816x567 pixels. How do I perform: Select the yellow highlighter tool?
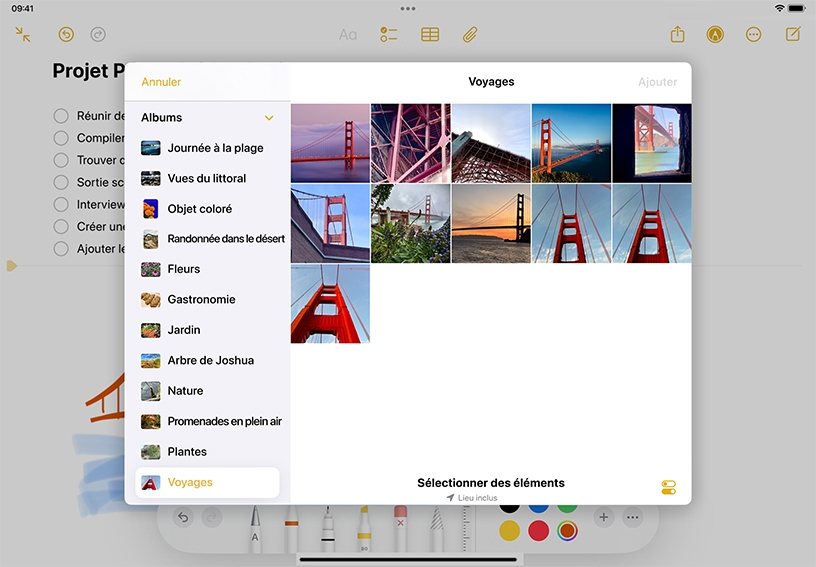364,528
